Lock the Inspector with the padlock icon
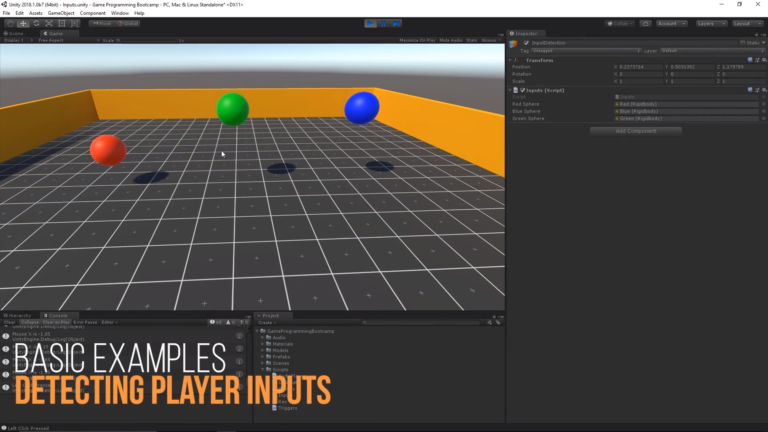Screen dimensions: 768x432 pos(756,34)
